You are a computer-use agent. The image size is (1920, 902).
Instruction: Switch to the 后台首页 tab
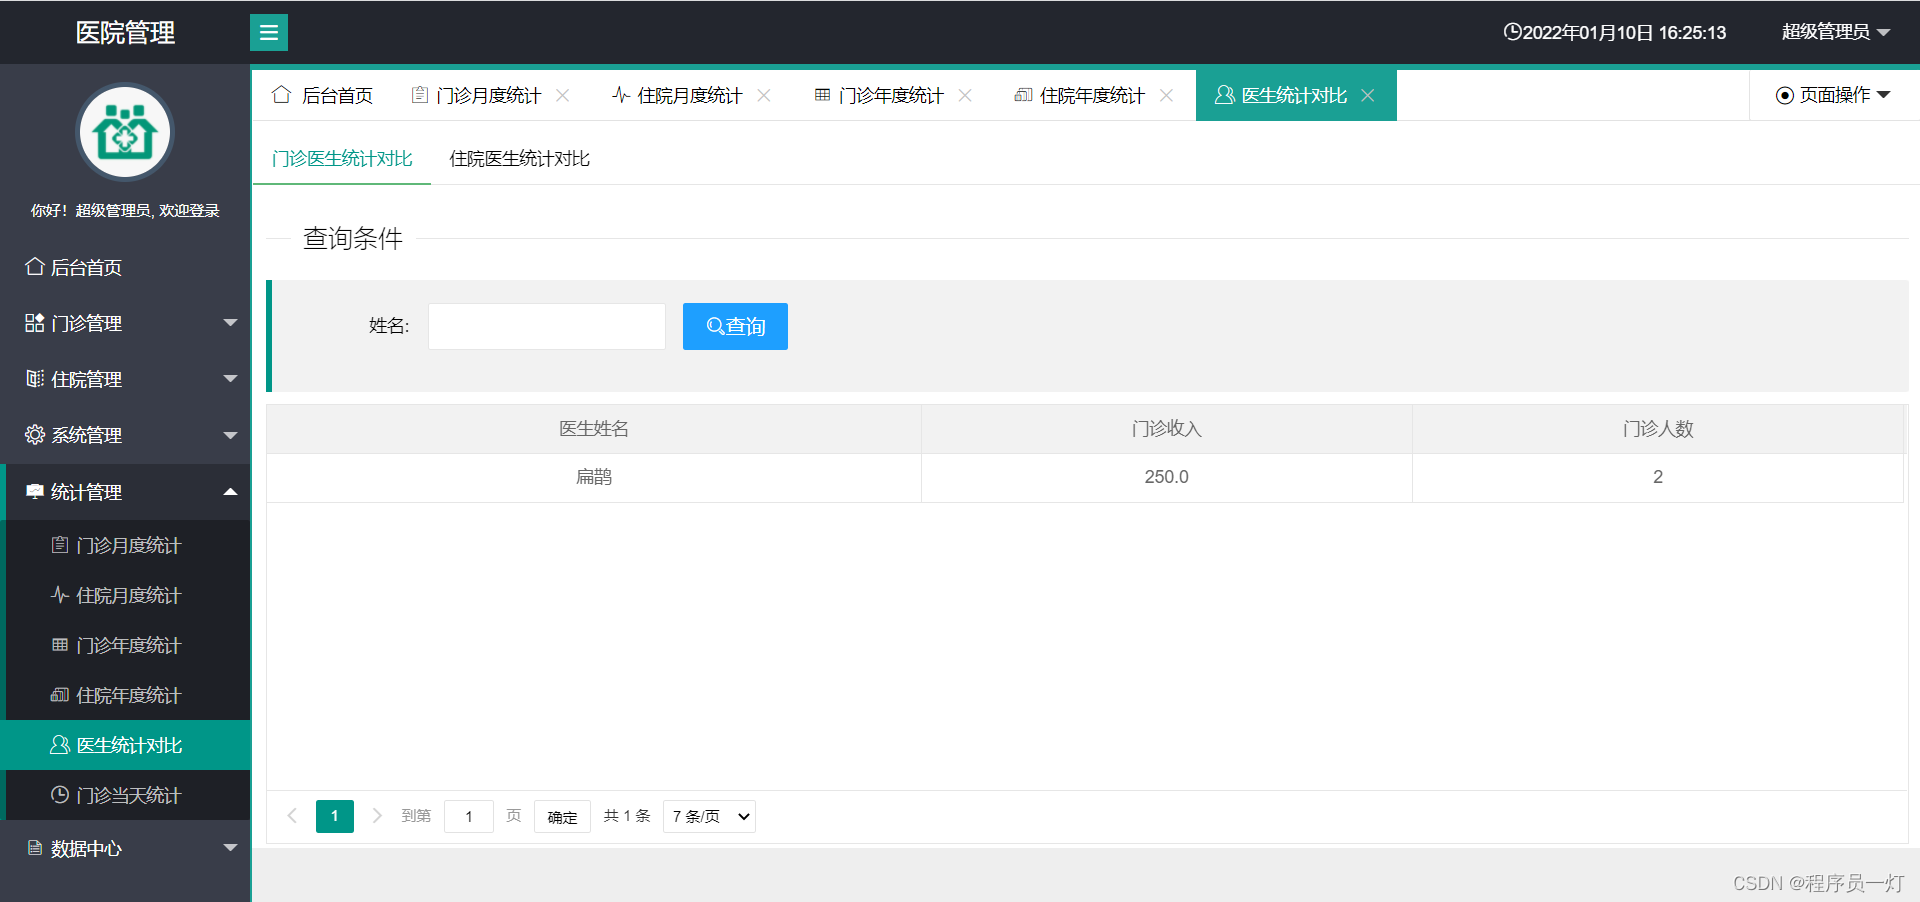coord(322,95)
